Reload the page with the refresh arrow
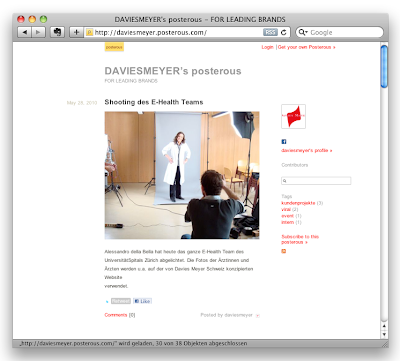This screenshot has width=400, height=361. point(284,32)
